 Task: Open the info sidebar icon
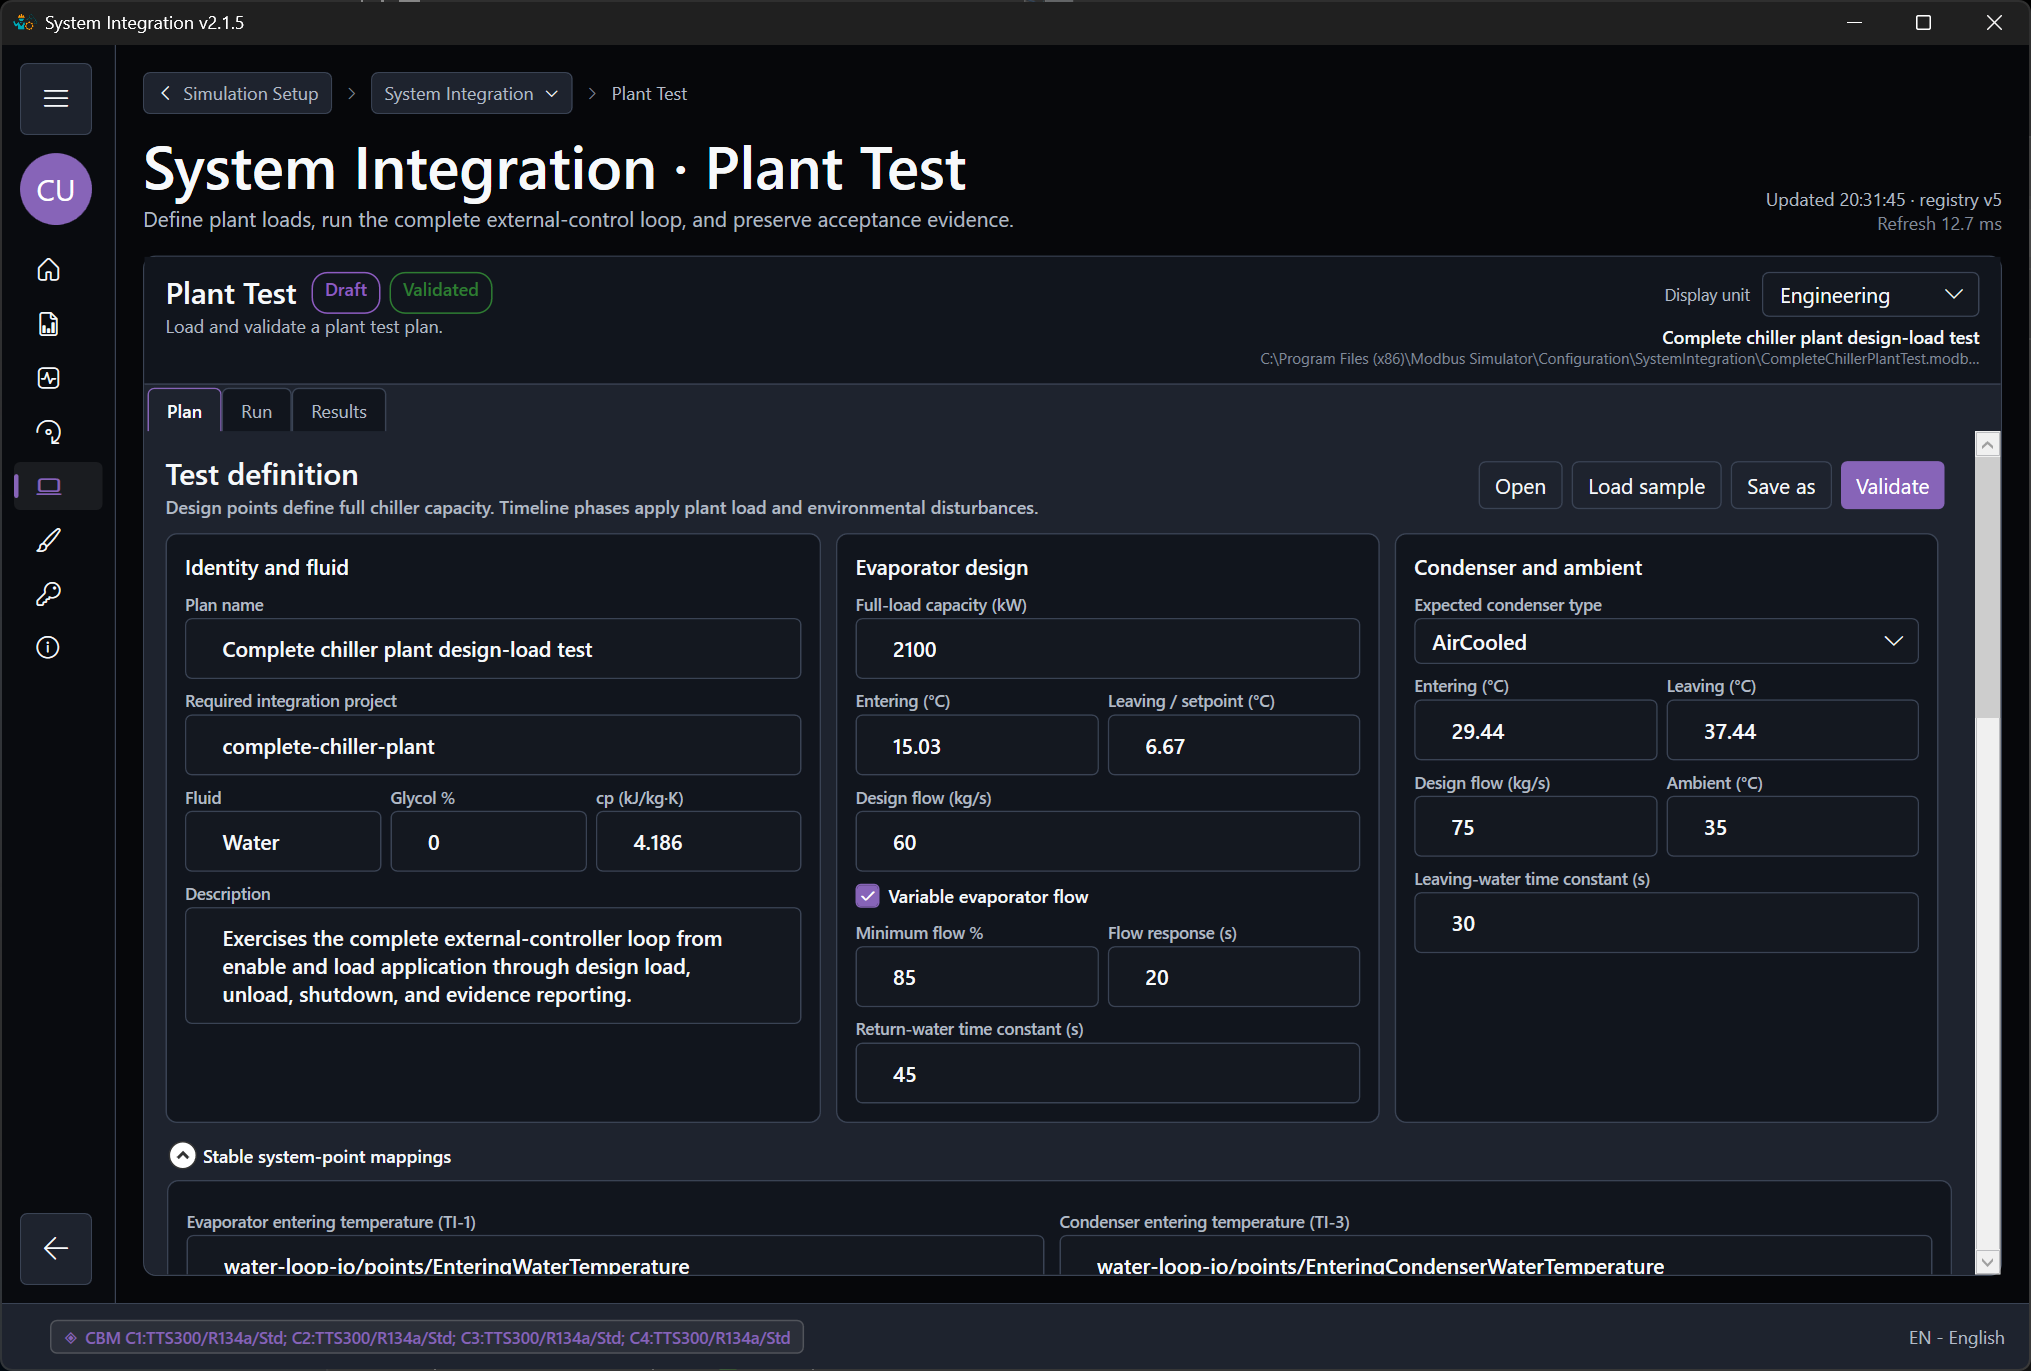(x=49, y=648)
